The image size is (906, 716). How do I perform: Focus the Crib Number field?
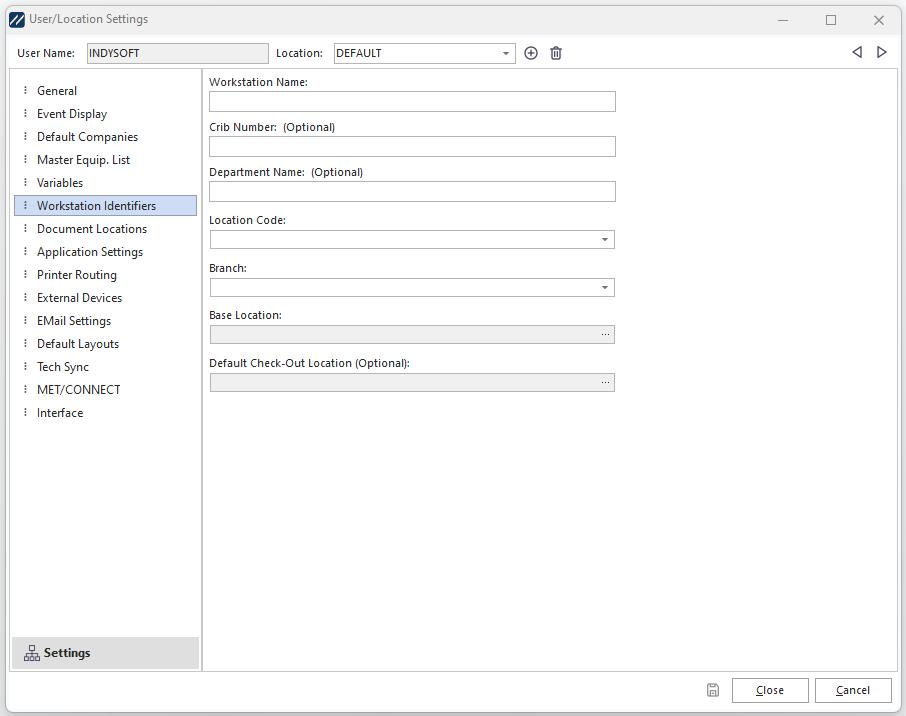pyautogui.click(x=412, y=147)
